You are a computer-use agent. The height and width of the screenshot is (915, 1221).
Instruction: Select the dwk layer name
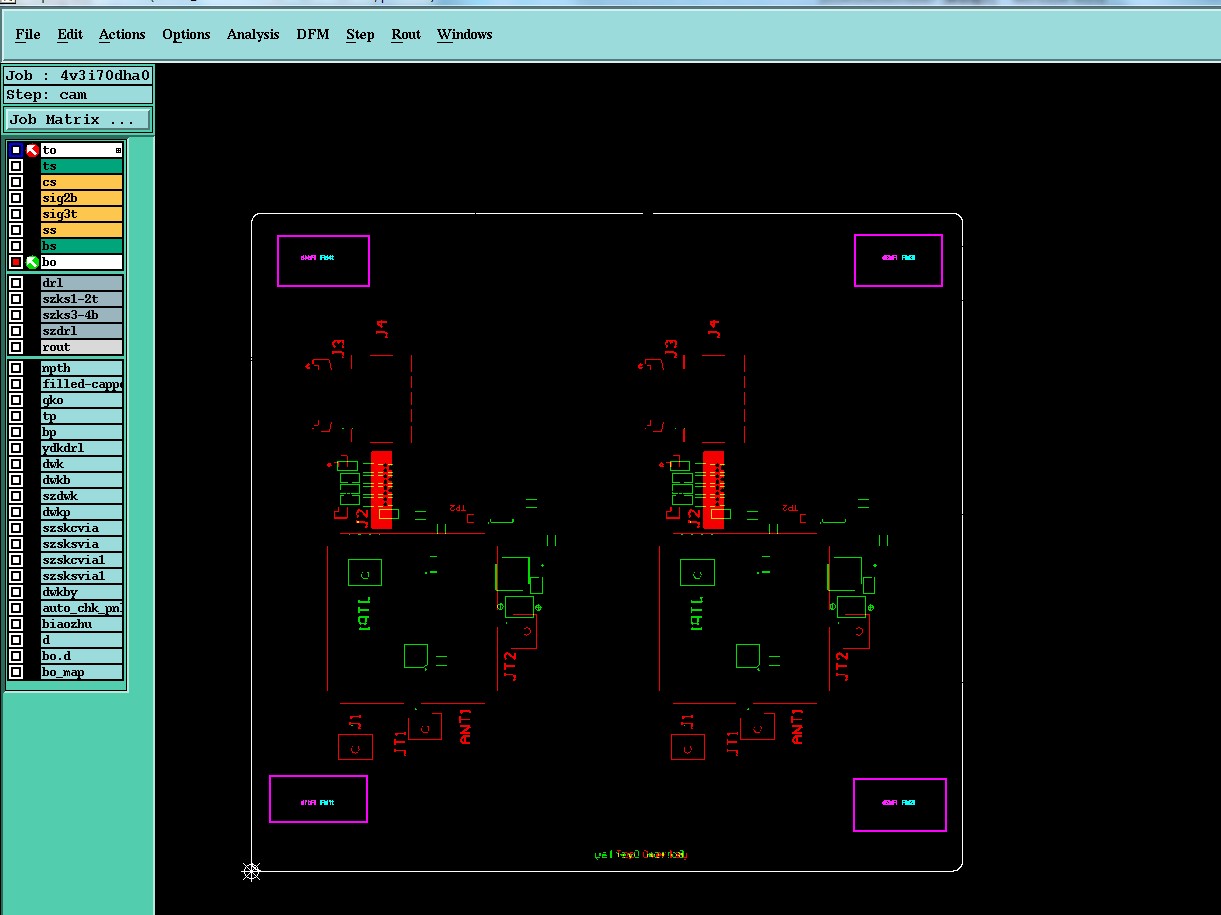[x=82, y=464]
